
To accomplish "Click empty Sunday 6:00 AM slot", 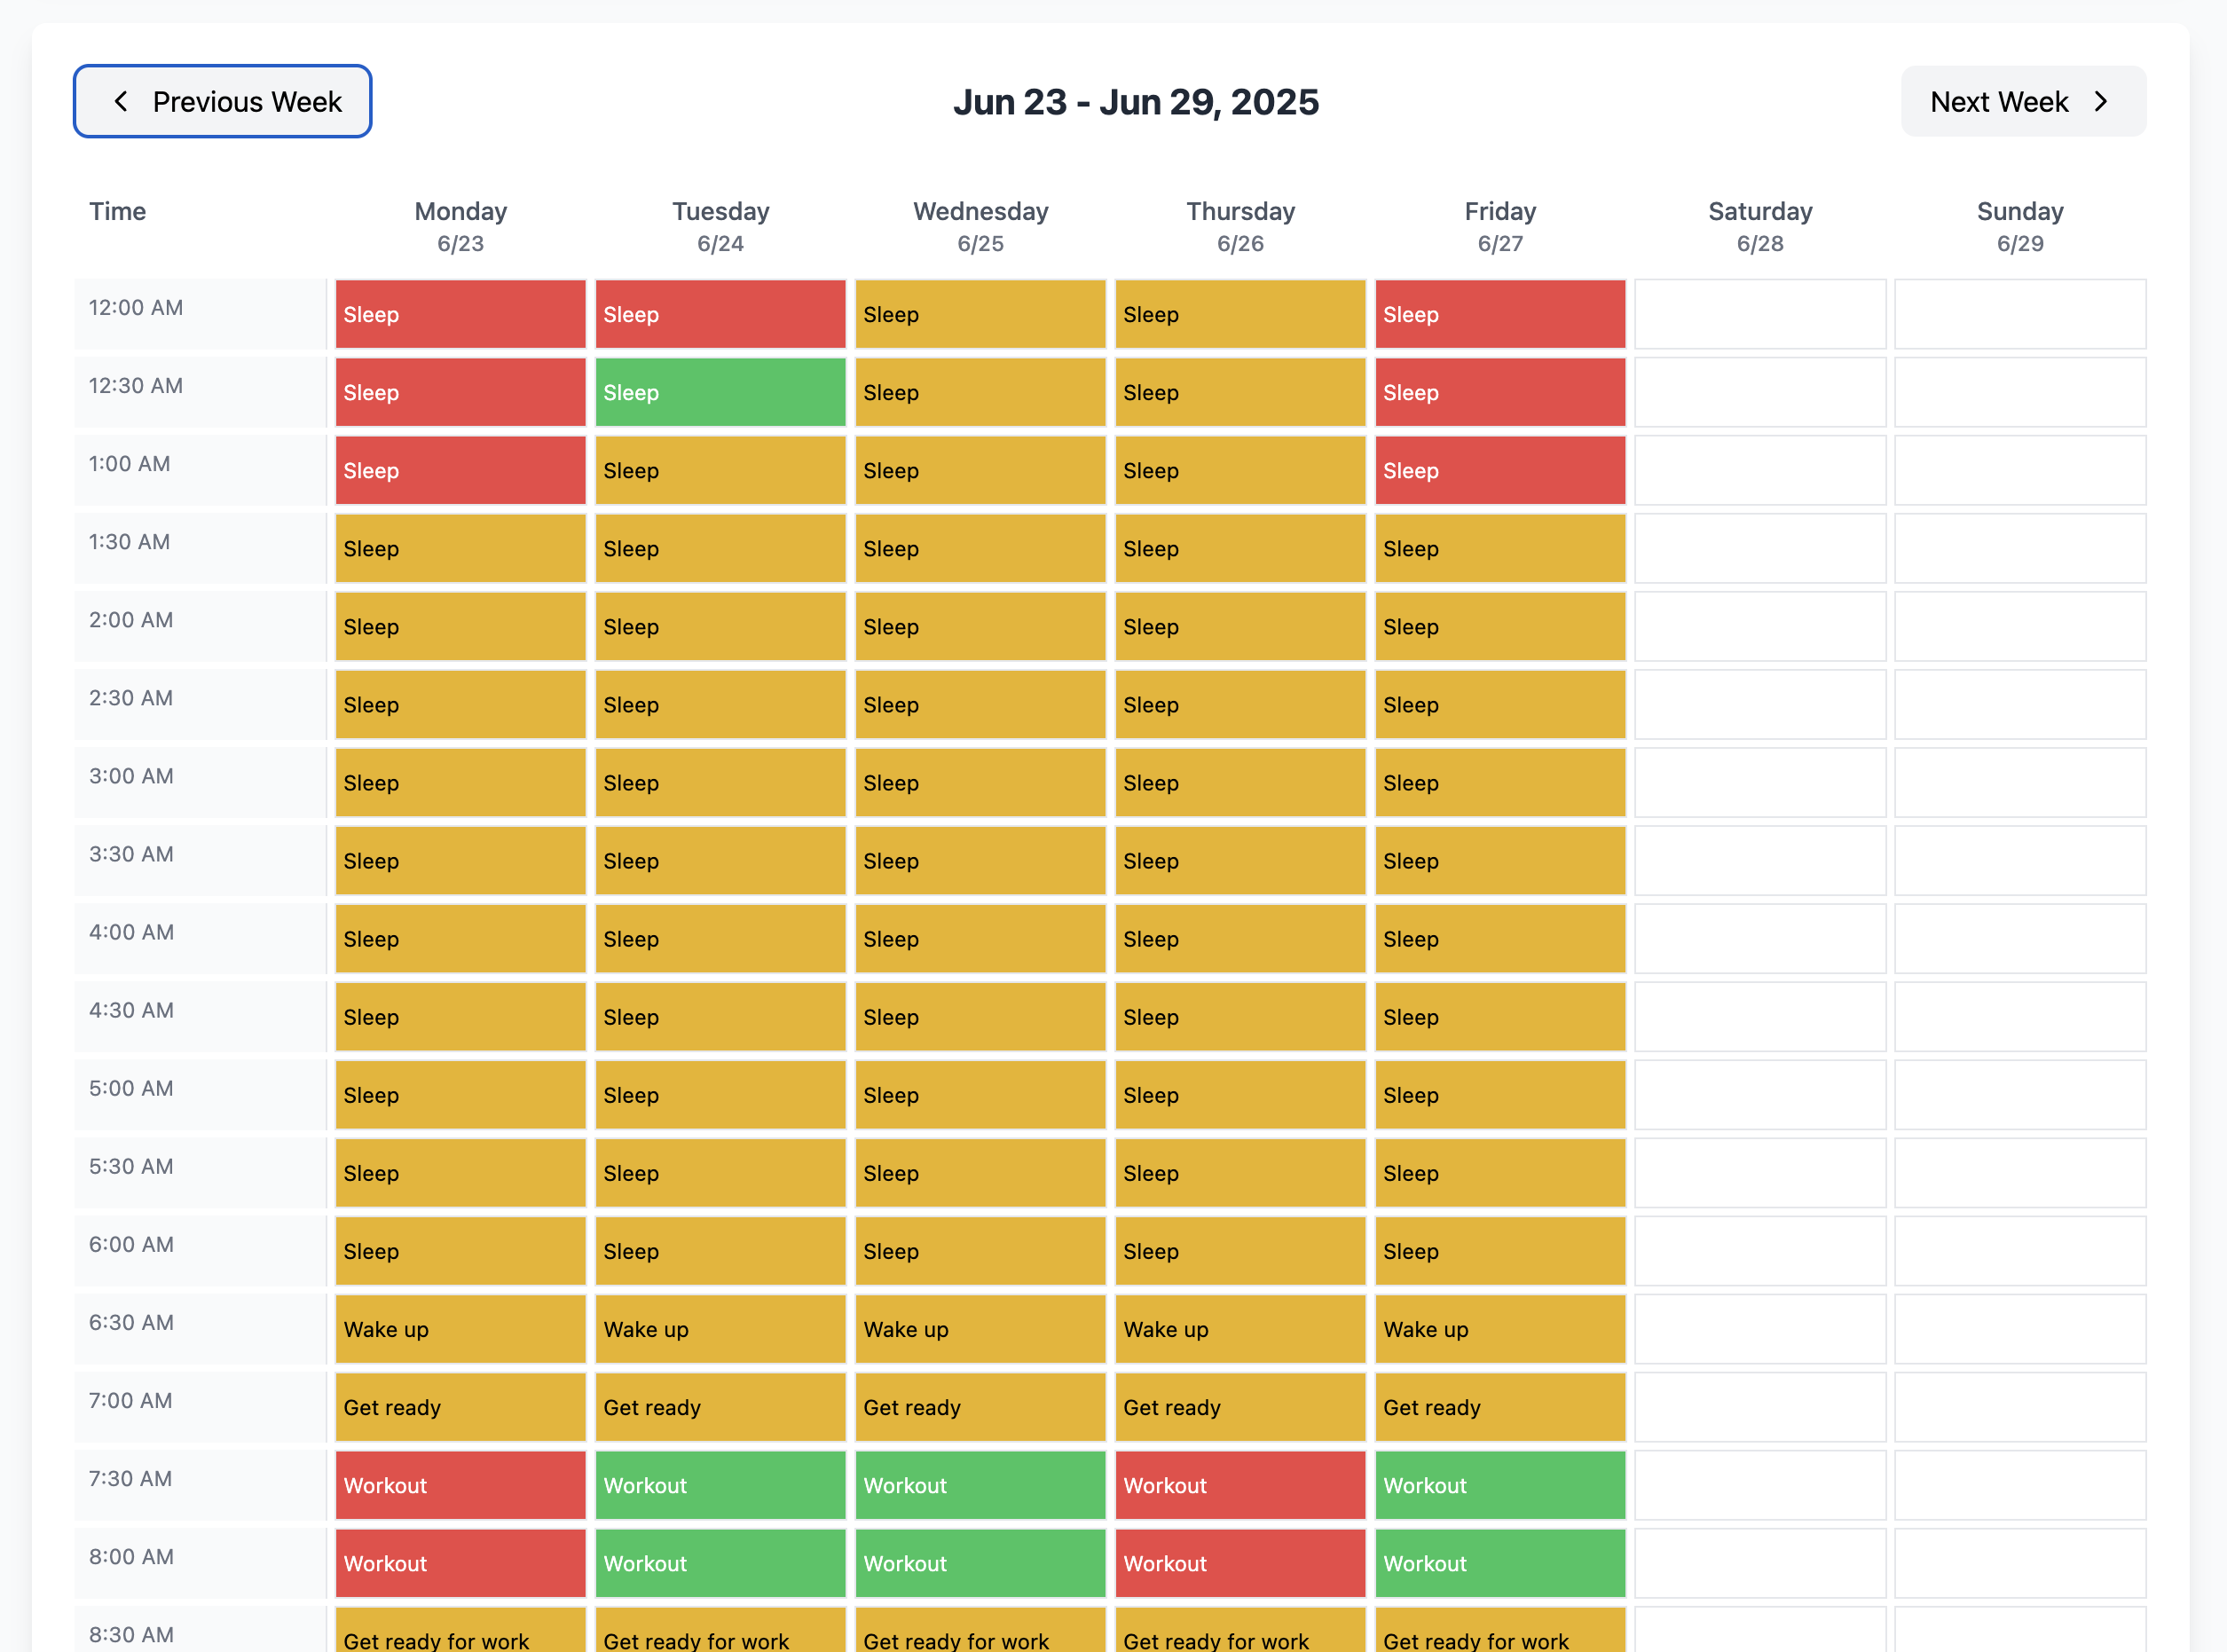I will click(x=2019, y=1251).
